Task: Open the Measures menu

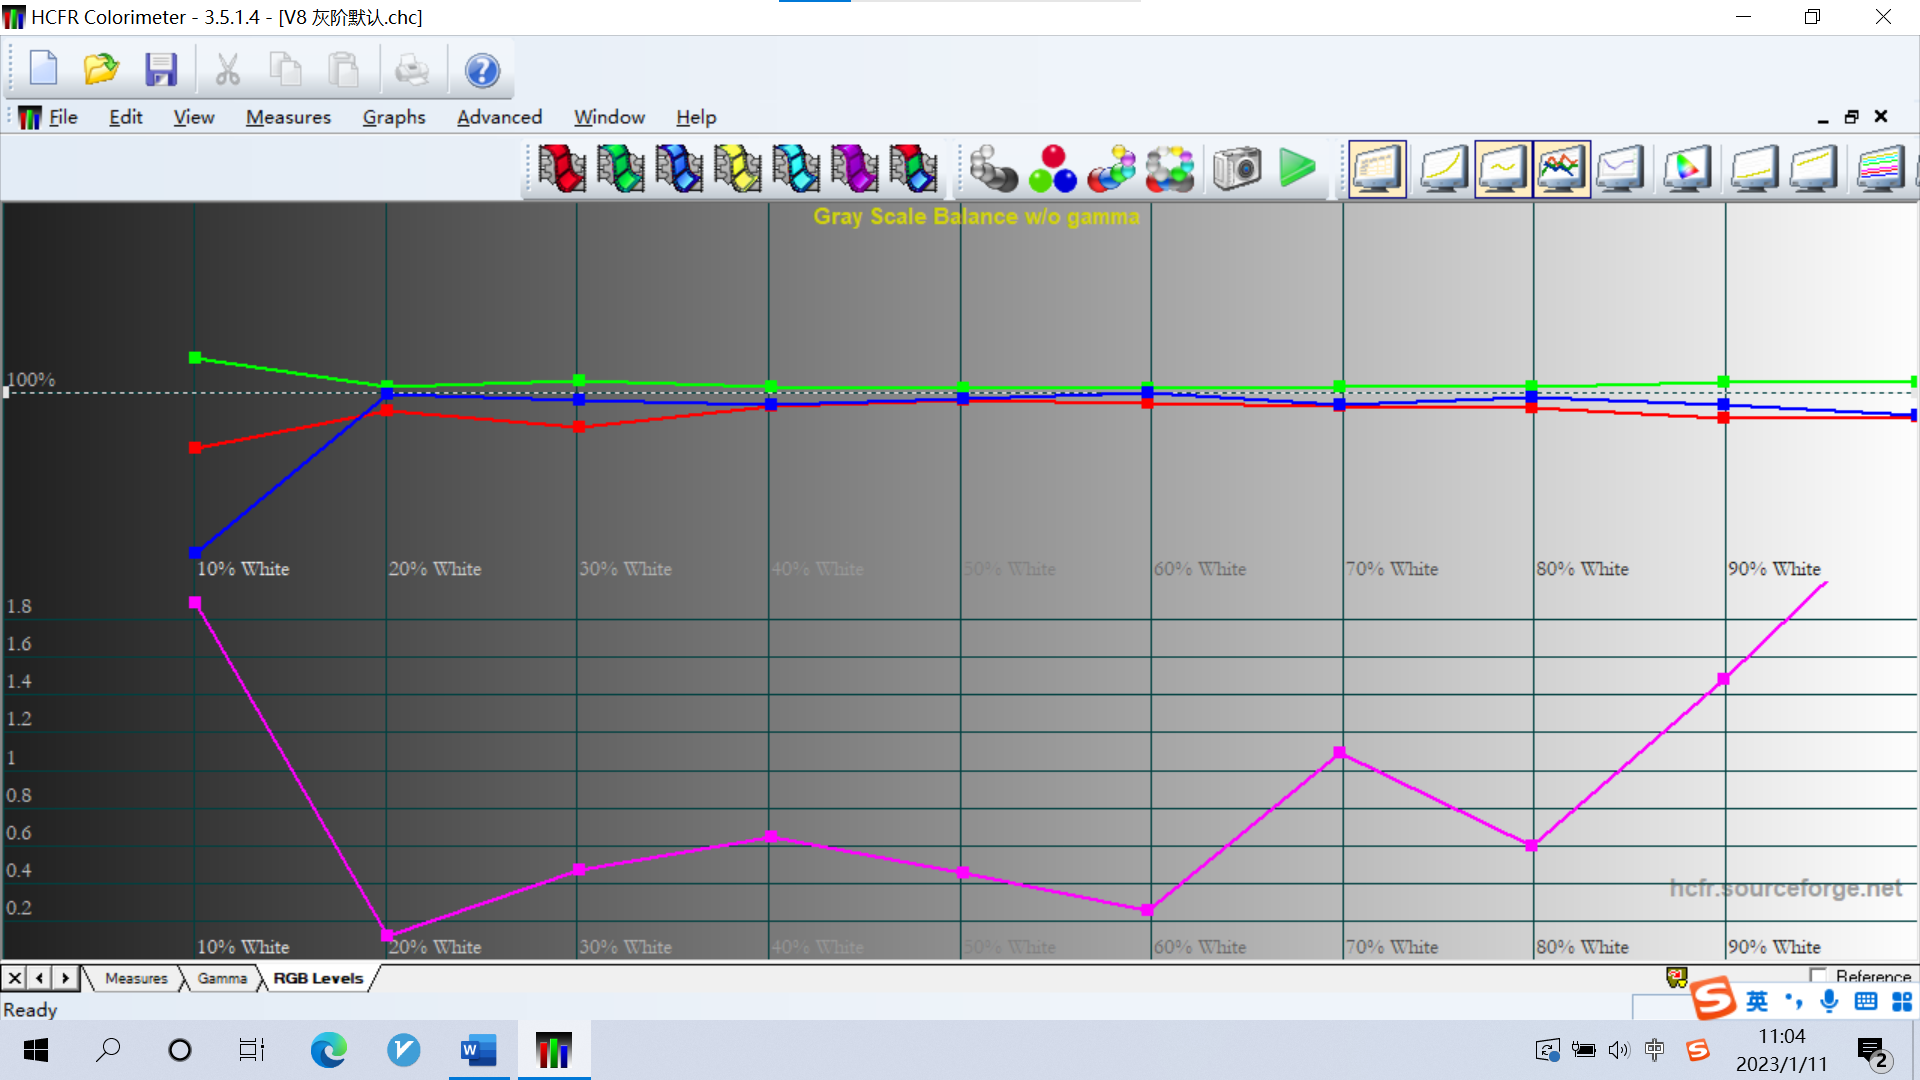Action: point(288,117)
